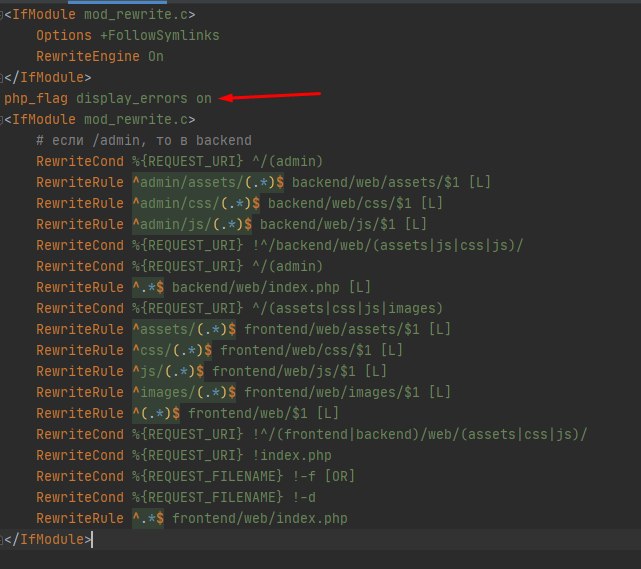
Task: Click '^(.*)$' pattern before frontend/web/$1
Action: 156,413
